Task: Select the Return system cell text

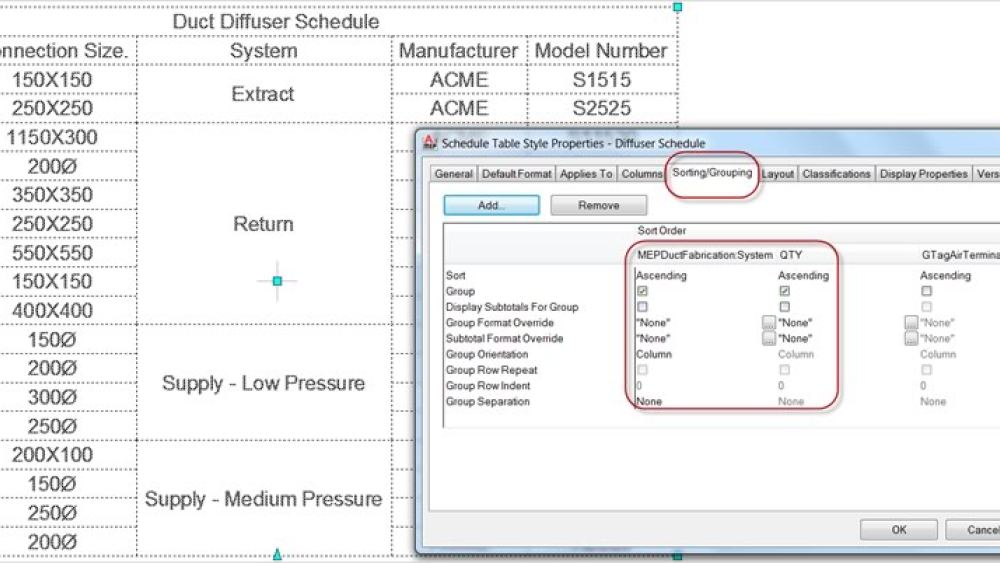Action: pyautogui.click(x=263, y=224)
